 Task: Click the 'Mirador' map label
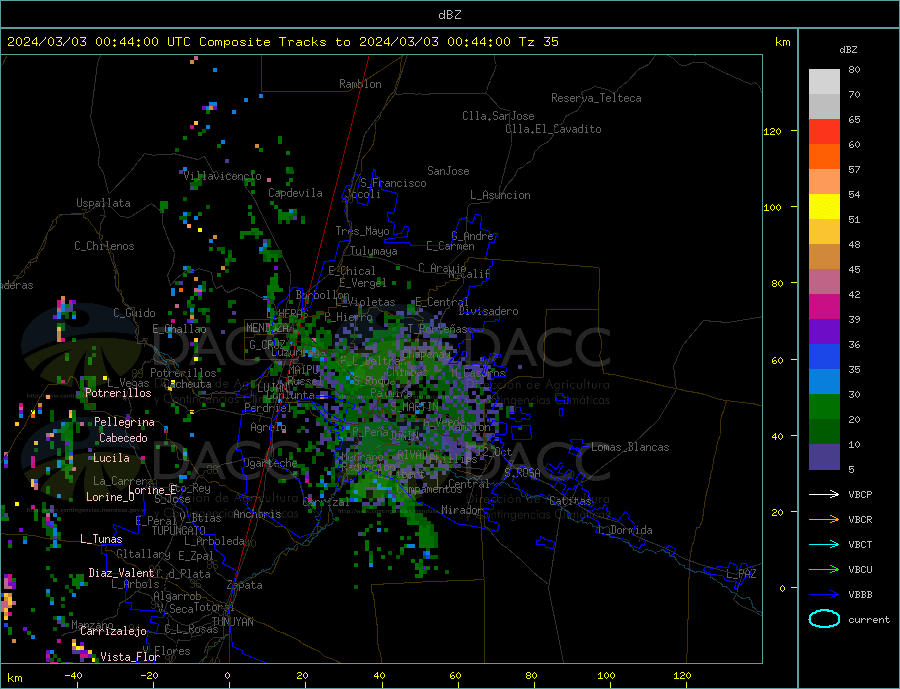tap(462, 510)
